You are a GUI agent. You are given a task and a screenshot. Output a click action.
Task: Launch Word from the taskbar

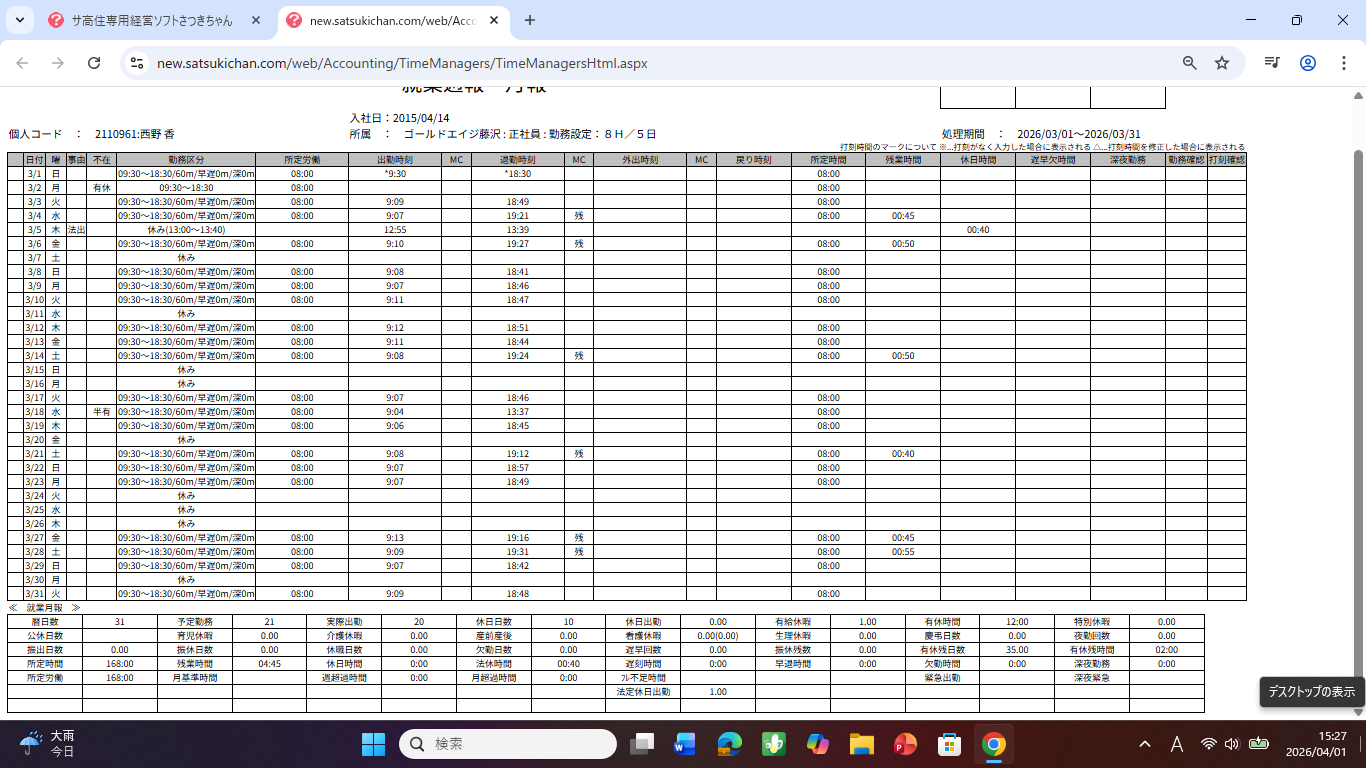tap(685, 744)
